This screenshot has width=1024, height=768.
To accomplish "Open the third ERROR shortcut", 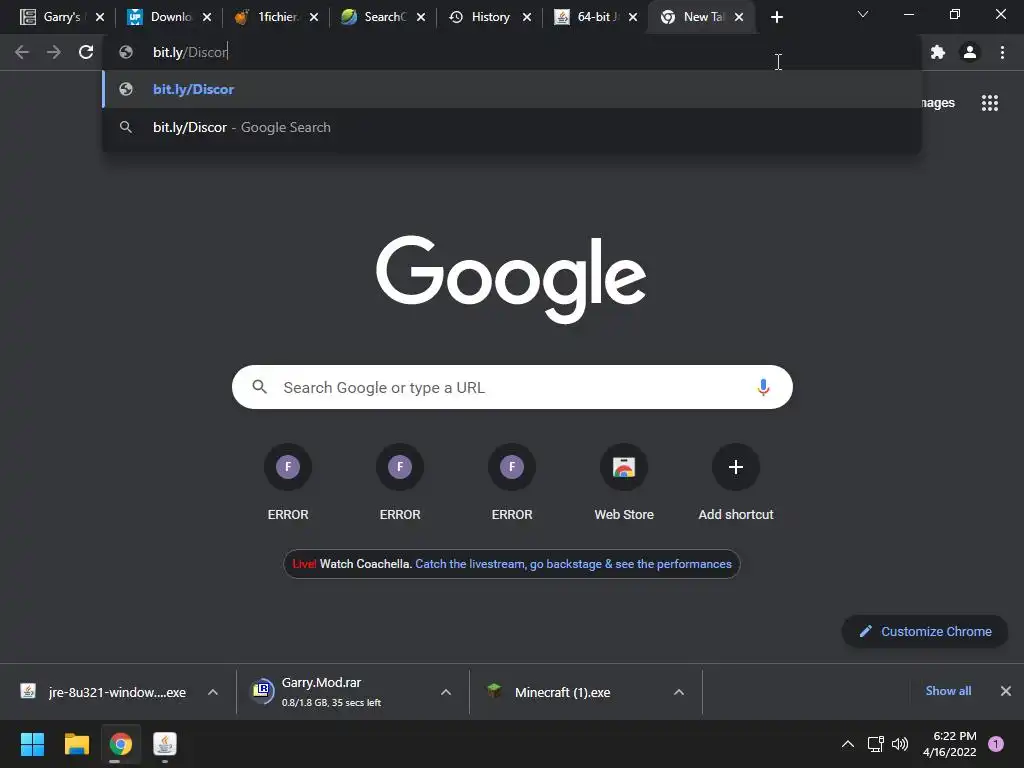I will 512,483.
